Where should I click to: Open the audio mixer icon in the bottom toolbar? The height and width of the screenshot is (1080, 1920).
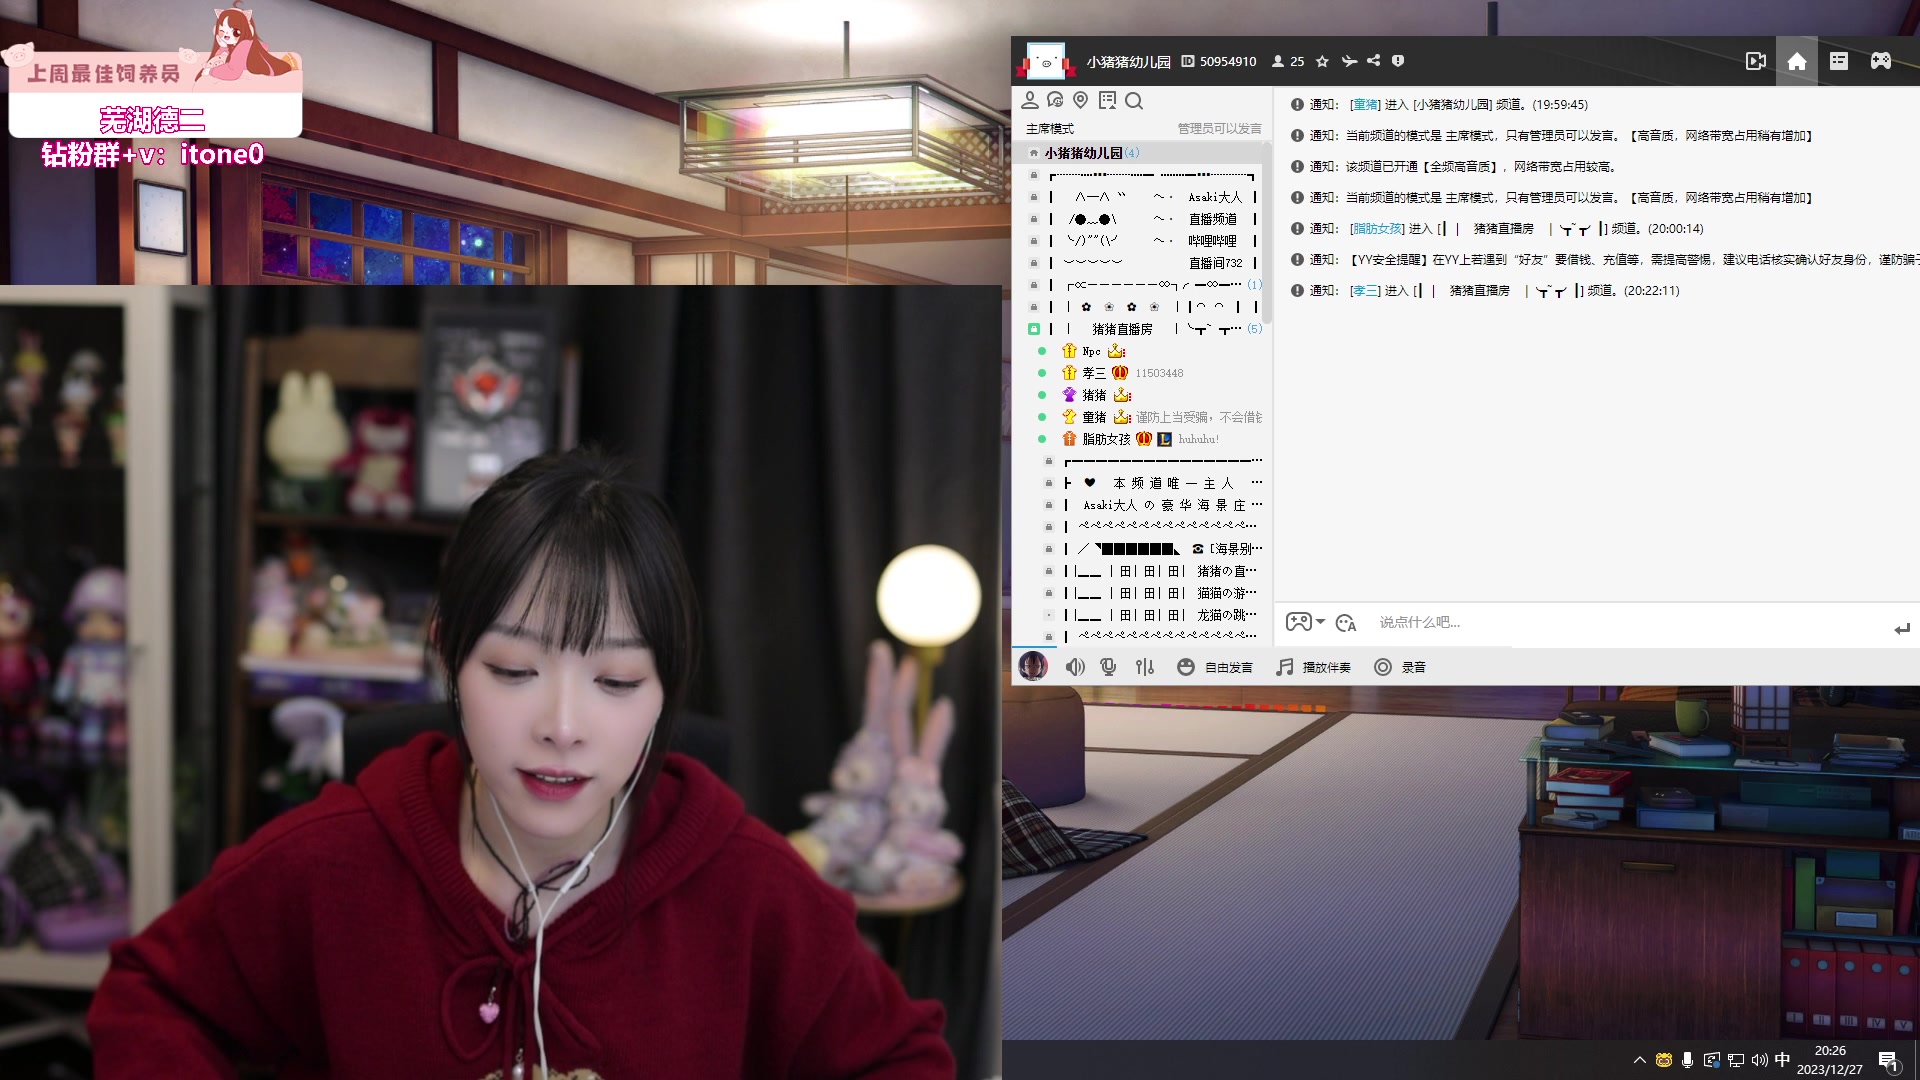coord(1144,666)
